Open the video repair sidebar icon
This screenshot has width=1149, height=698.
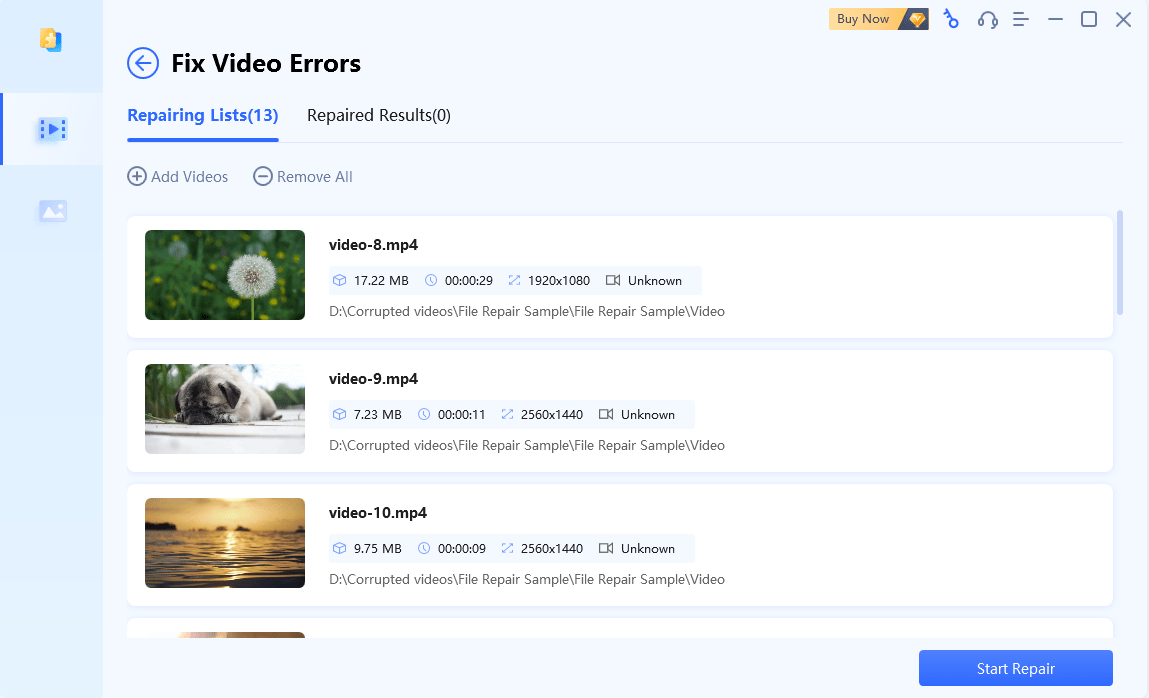(x=52, y=129)
